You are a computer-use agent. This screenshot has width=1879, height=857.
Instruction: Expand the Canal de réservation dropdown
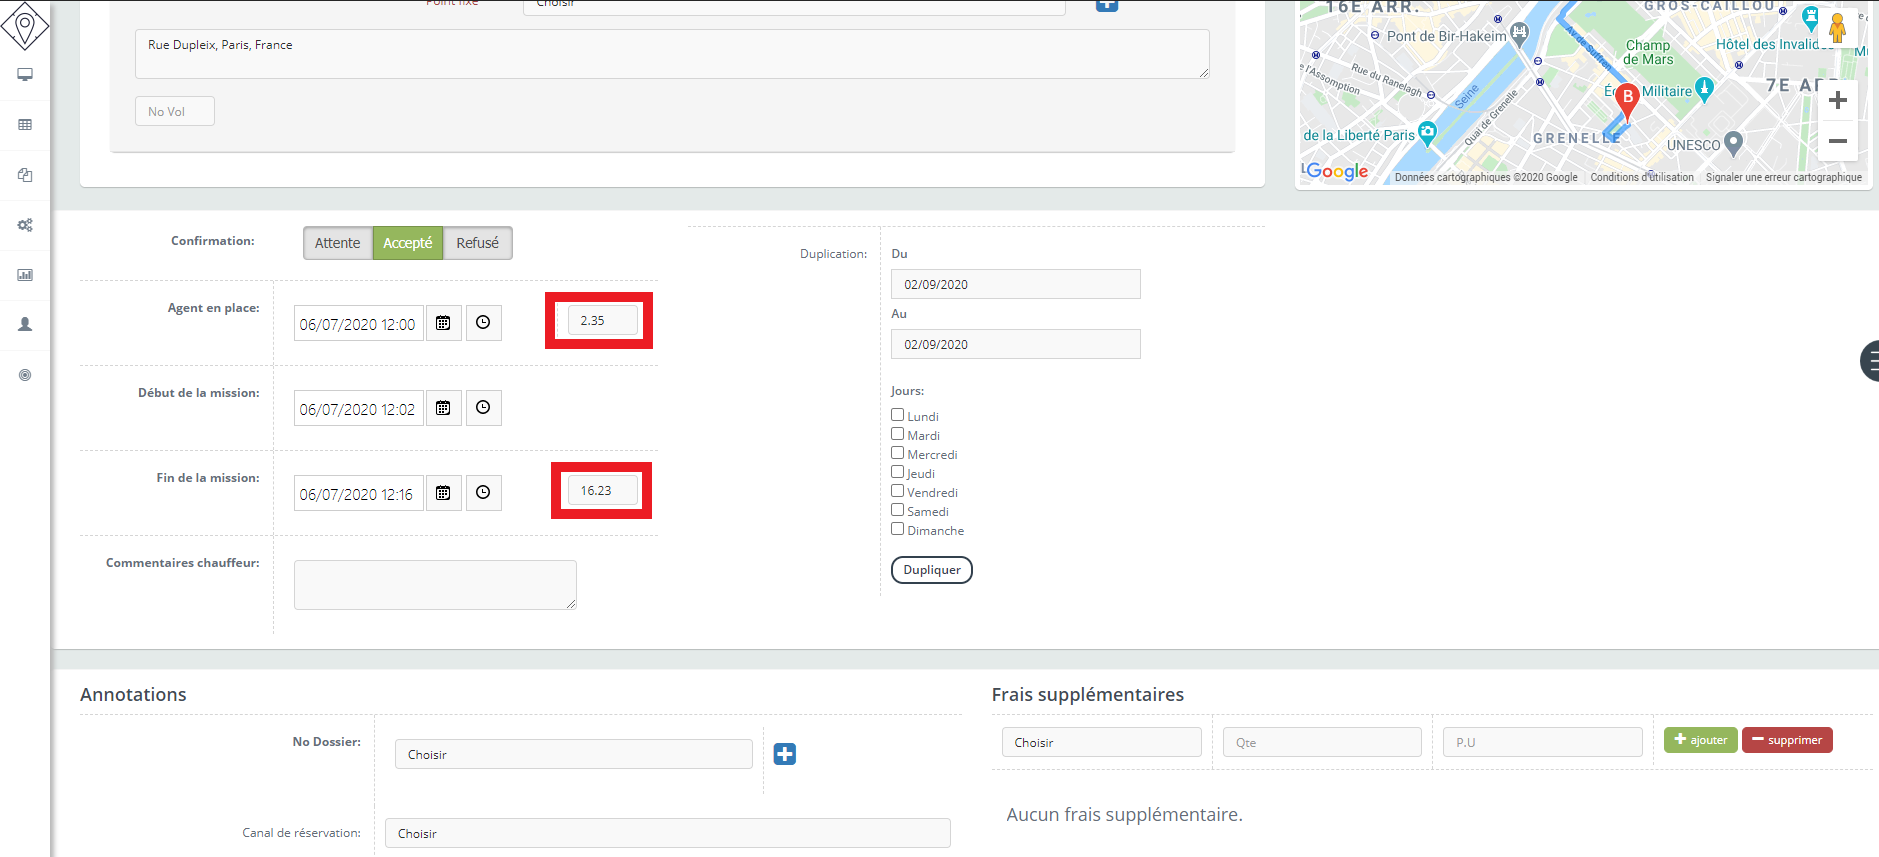pyautogui.click(x=667, y=833)
